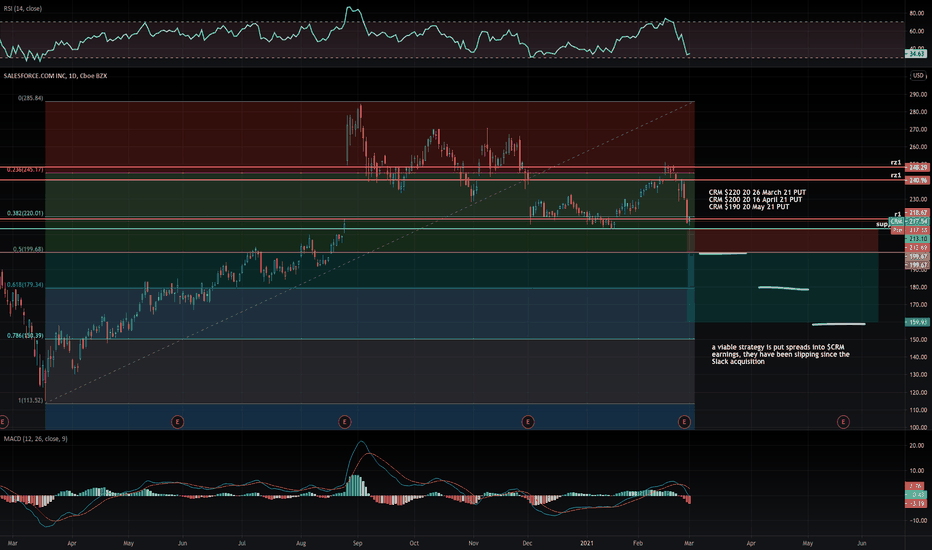Click the 100.00 price scale value
932x550 pixels.
918,428
